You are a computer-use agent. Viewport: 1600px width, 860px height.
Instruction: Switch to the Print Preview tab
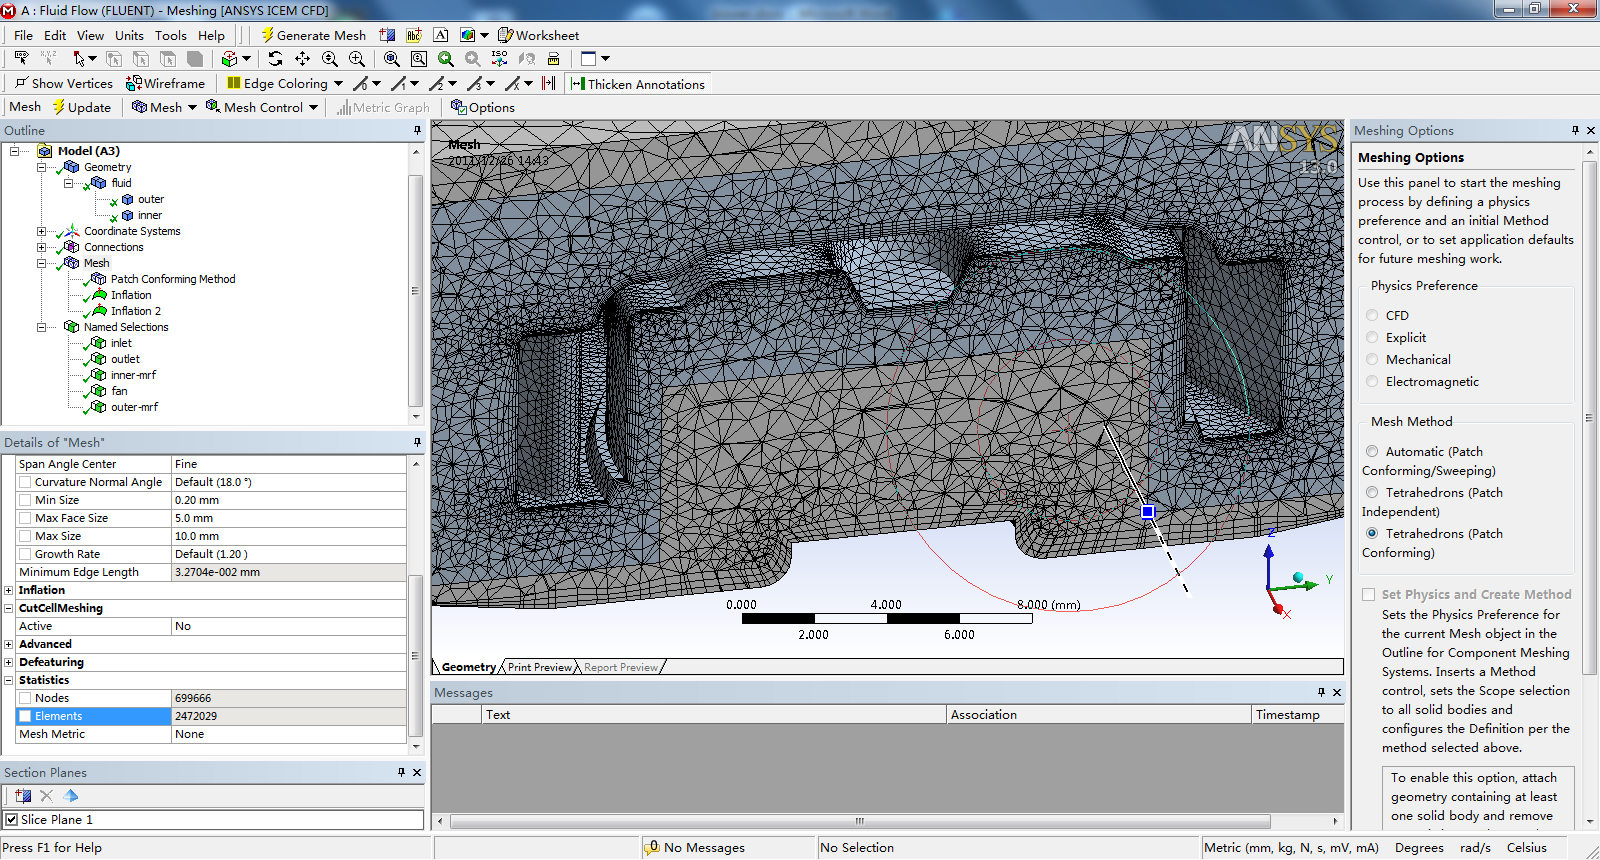539,667
